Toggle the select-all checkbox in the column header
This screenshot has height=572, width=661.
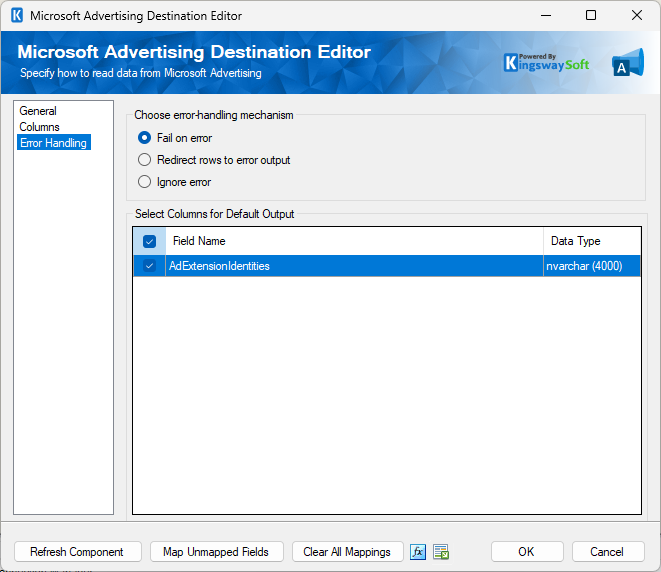pyautogui.click(x=149, y=241)
